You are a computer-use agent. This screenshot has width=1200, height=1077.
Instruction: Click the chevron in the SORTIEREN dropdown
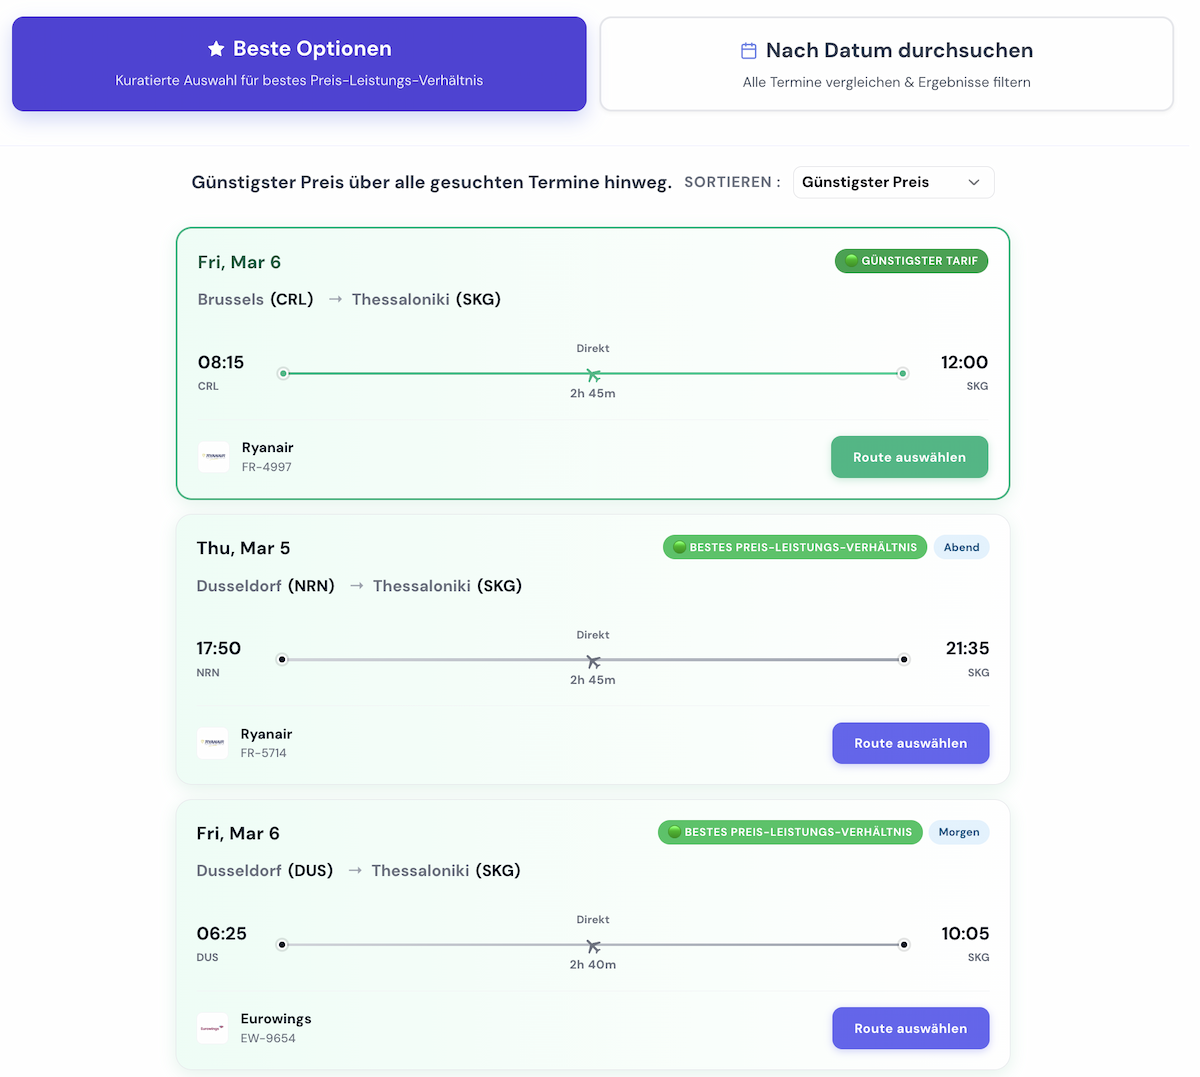pyautogui.click(x=972, y=182)
